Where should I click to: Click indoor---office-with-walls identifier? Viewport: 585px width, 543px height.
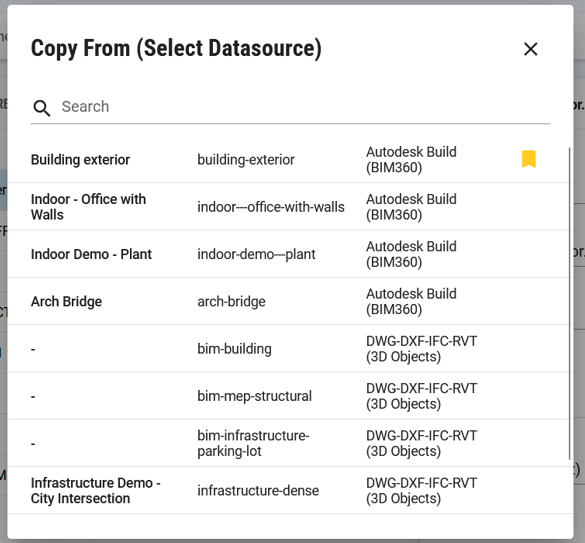pos(271,207)
